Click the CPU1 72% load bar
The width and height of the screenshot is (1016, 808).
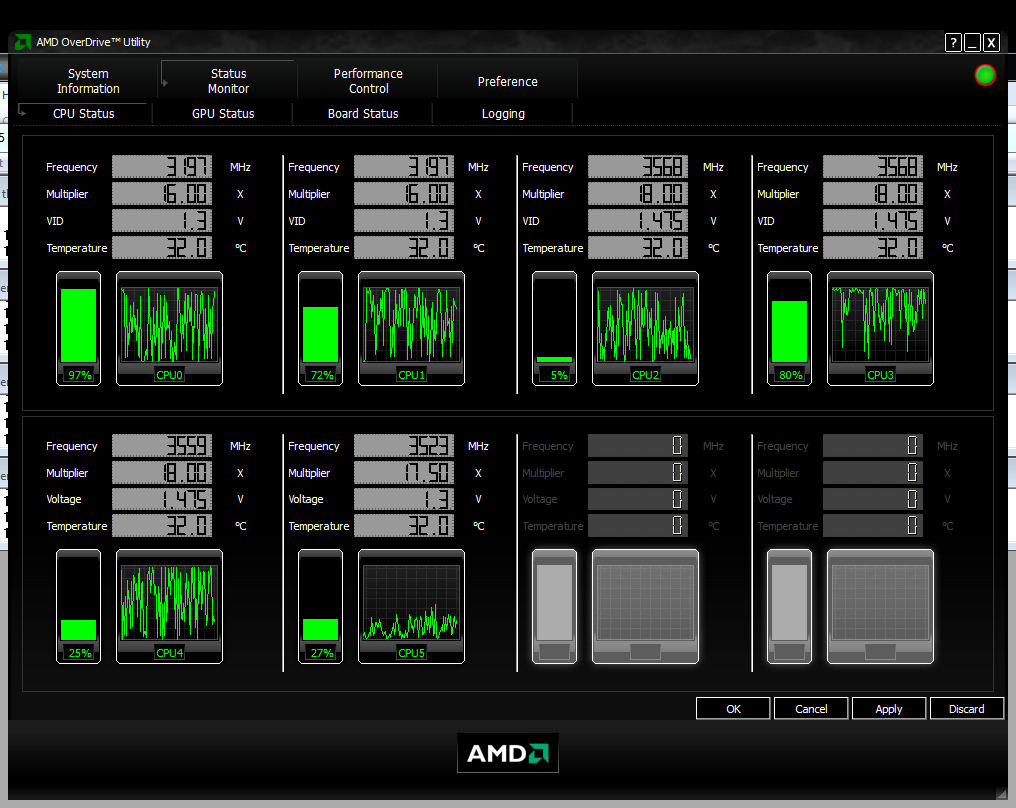point(320,329)
